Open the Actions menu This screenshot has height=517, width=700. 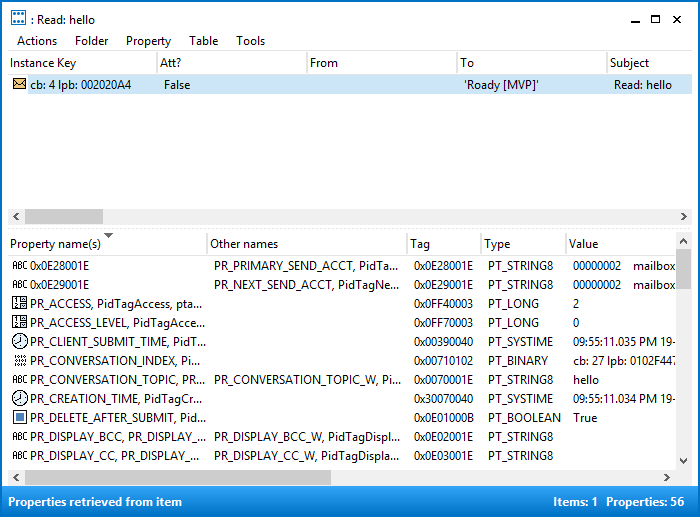click(37, 41)
